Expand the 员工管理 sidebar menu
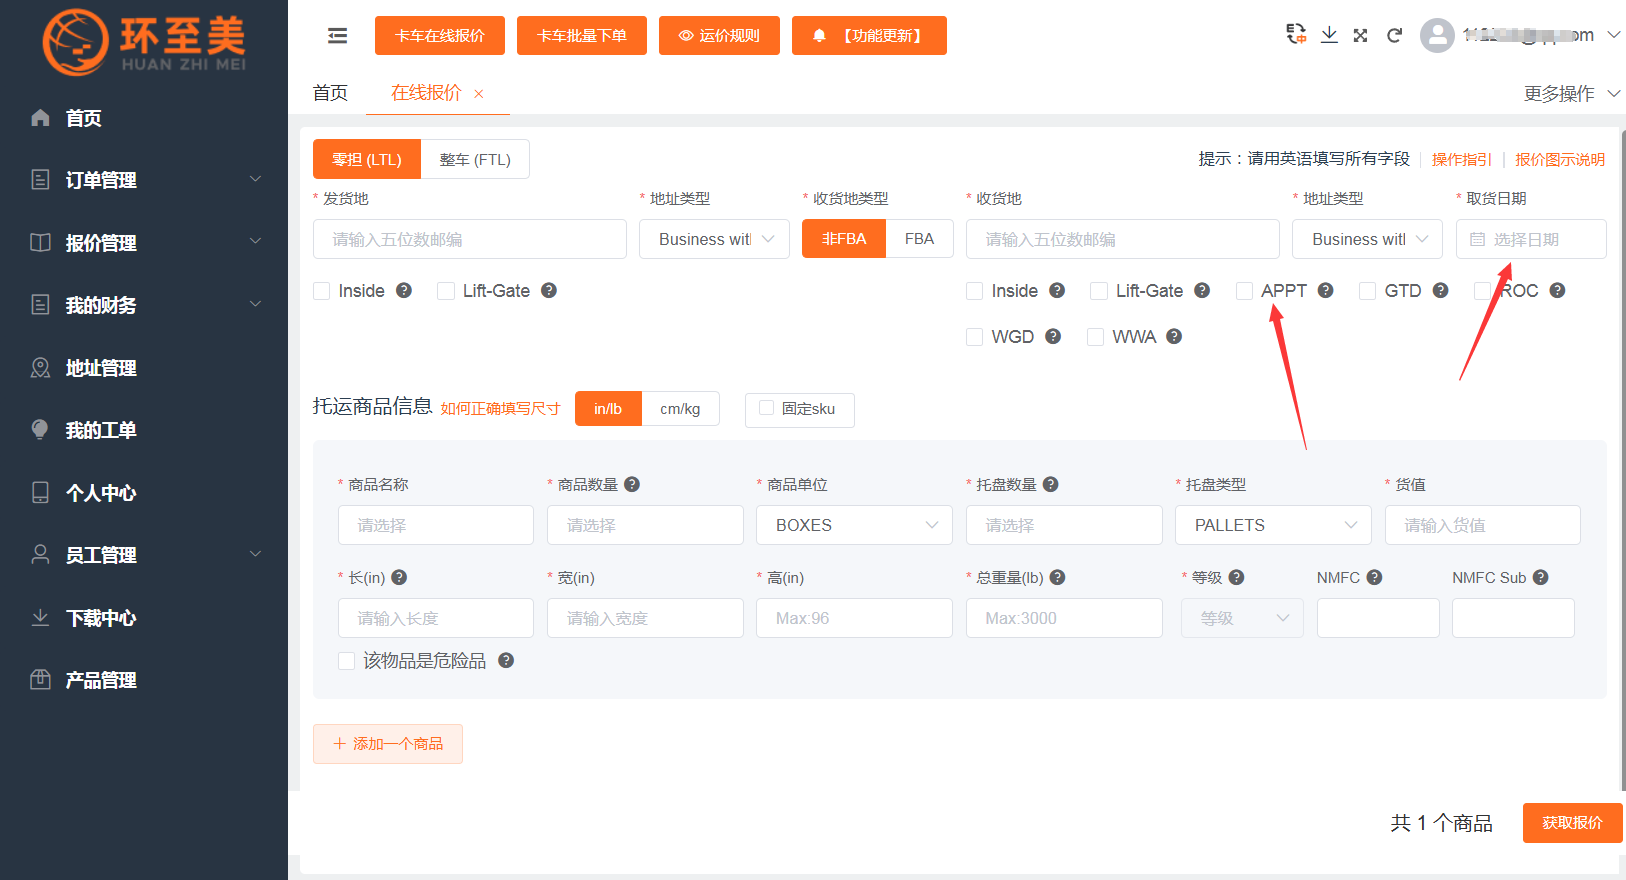 [144, 555]
